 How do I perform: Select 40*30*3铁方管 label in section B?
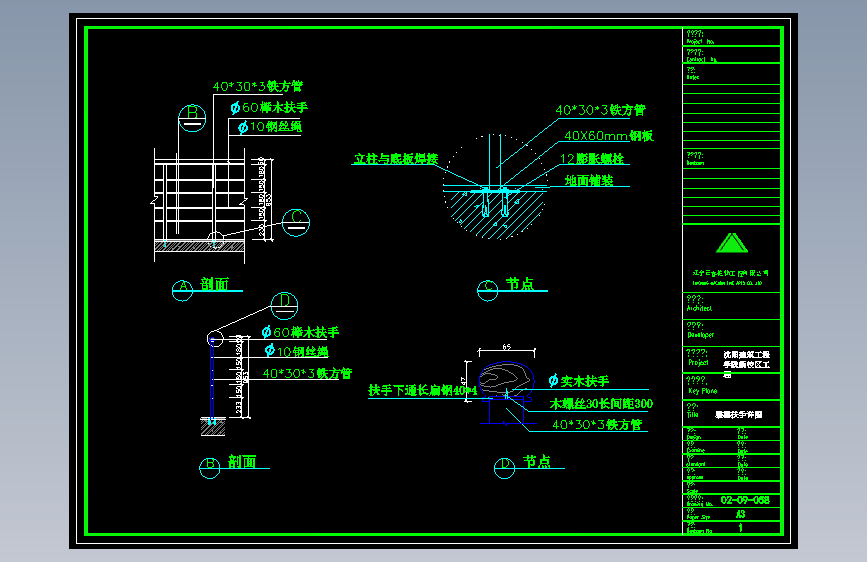pos(307,373)
